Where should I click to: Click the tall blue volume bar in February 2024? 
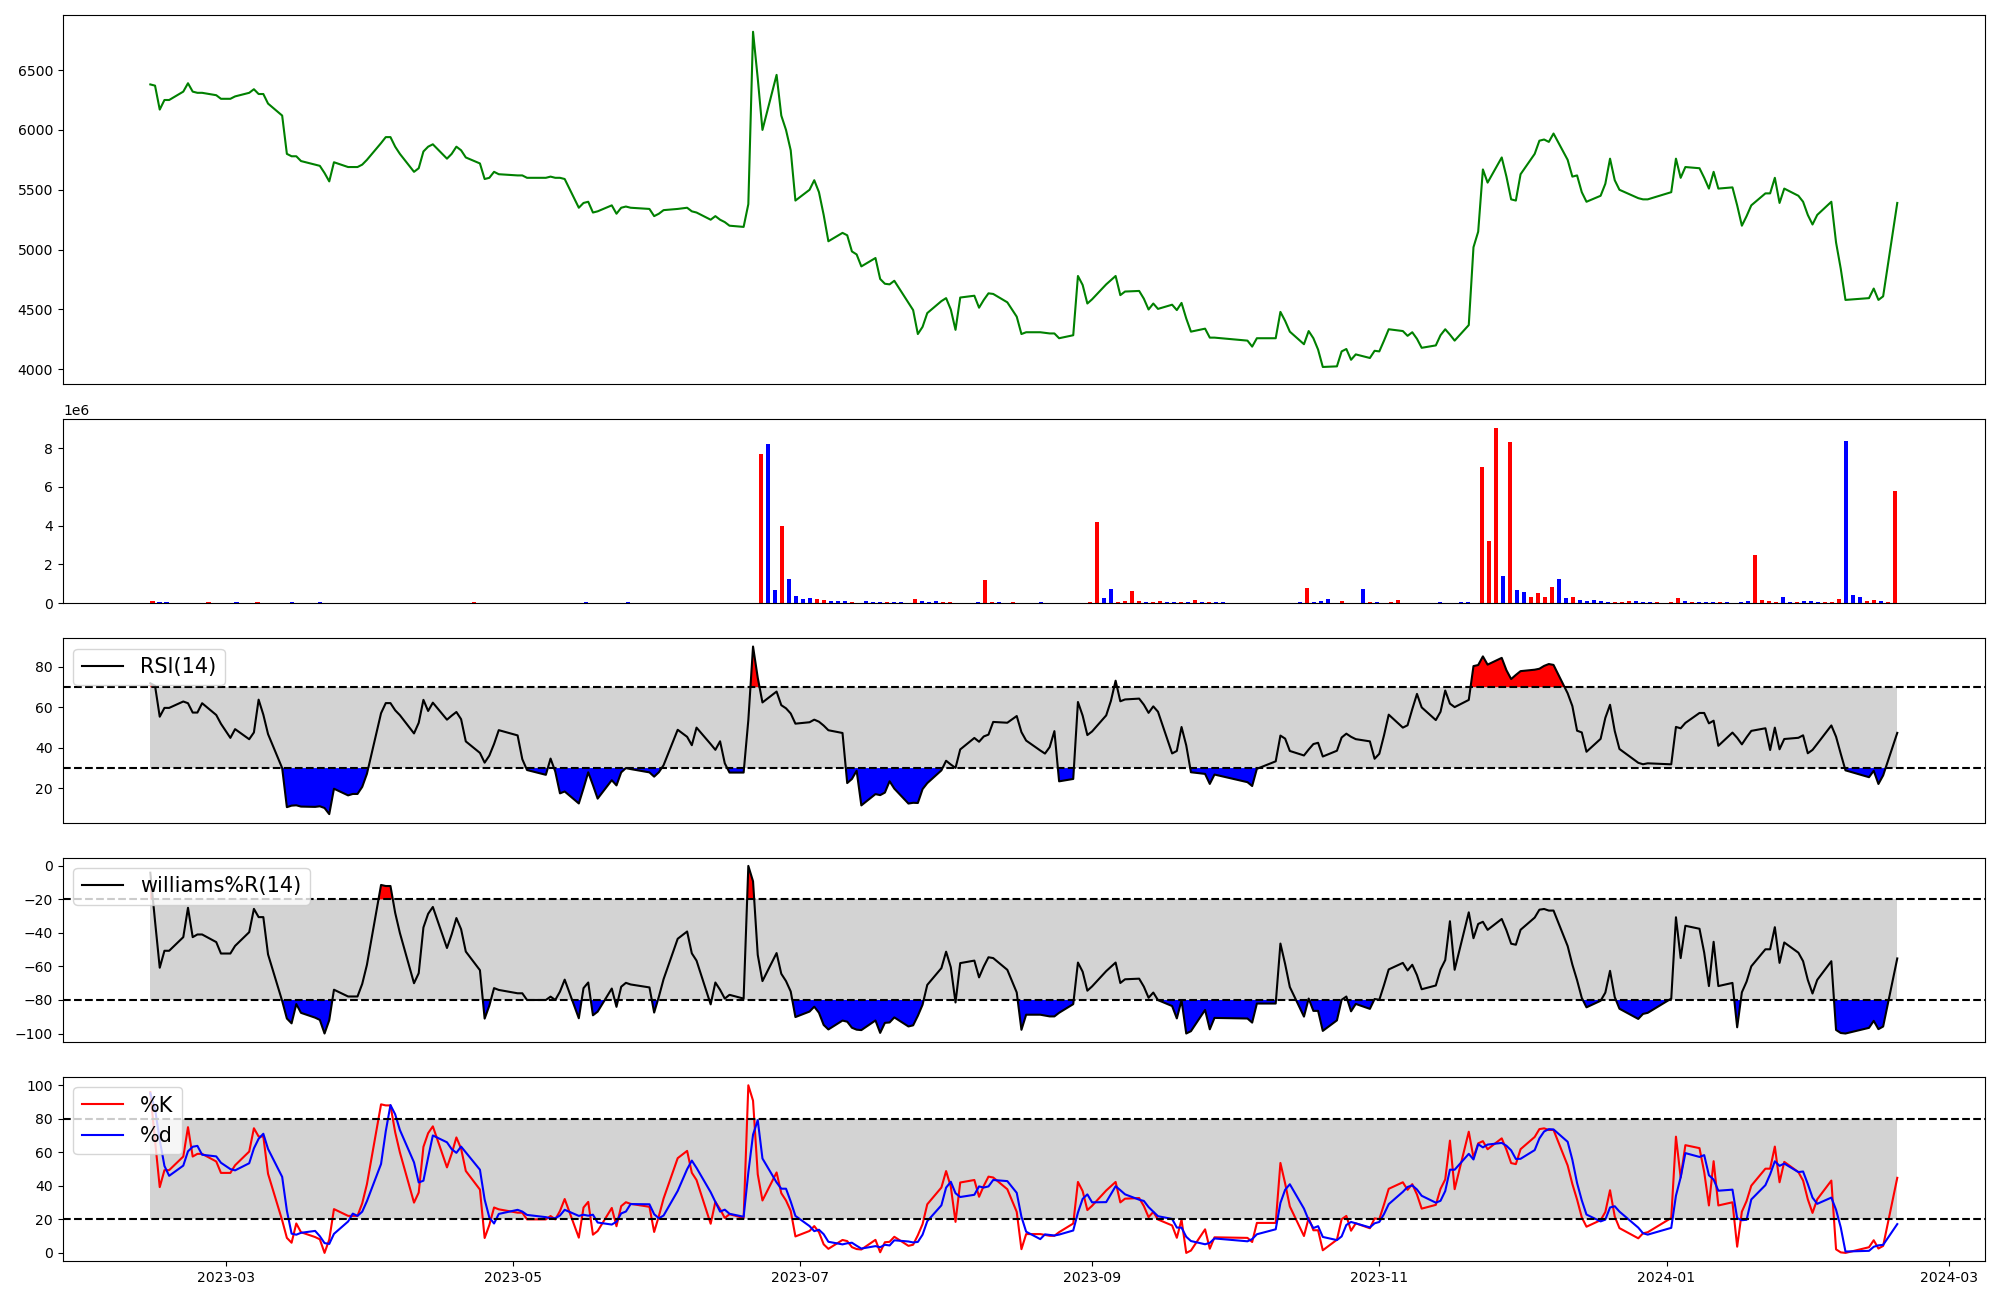pos(1846,521)
